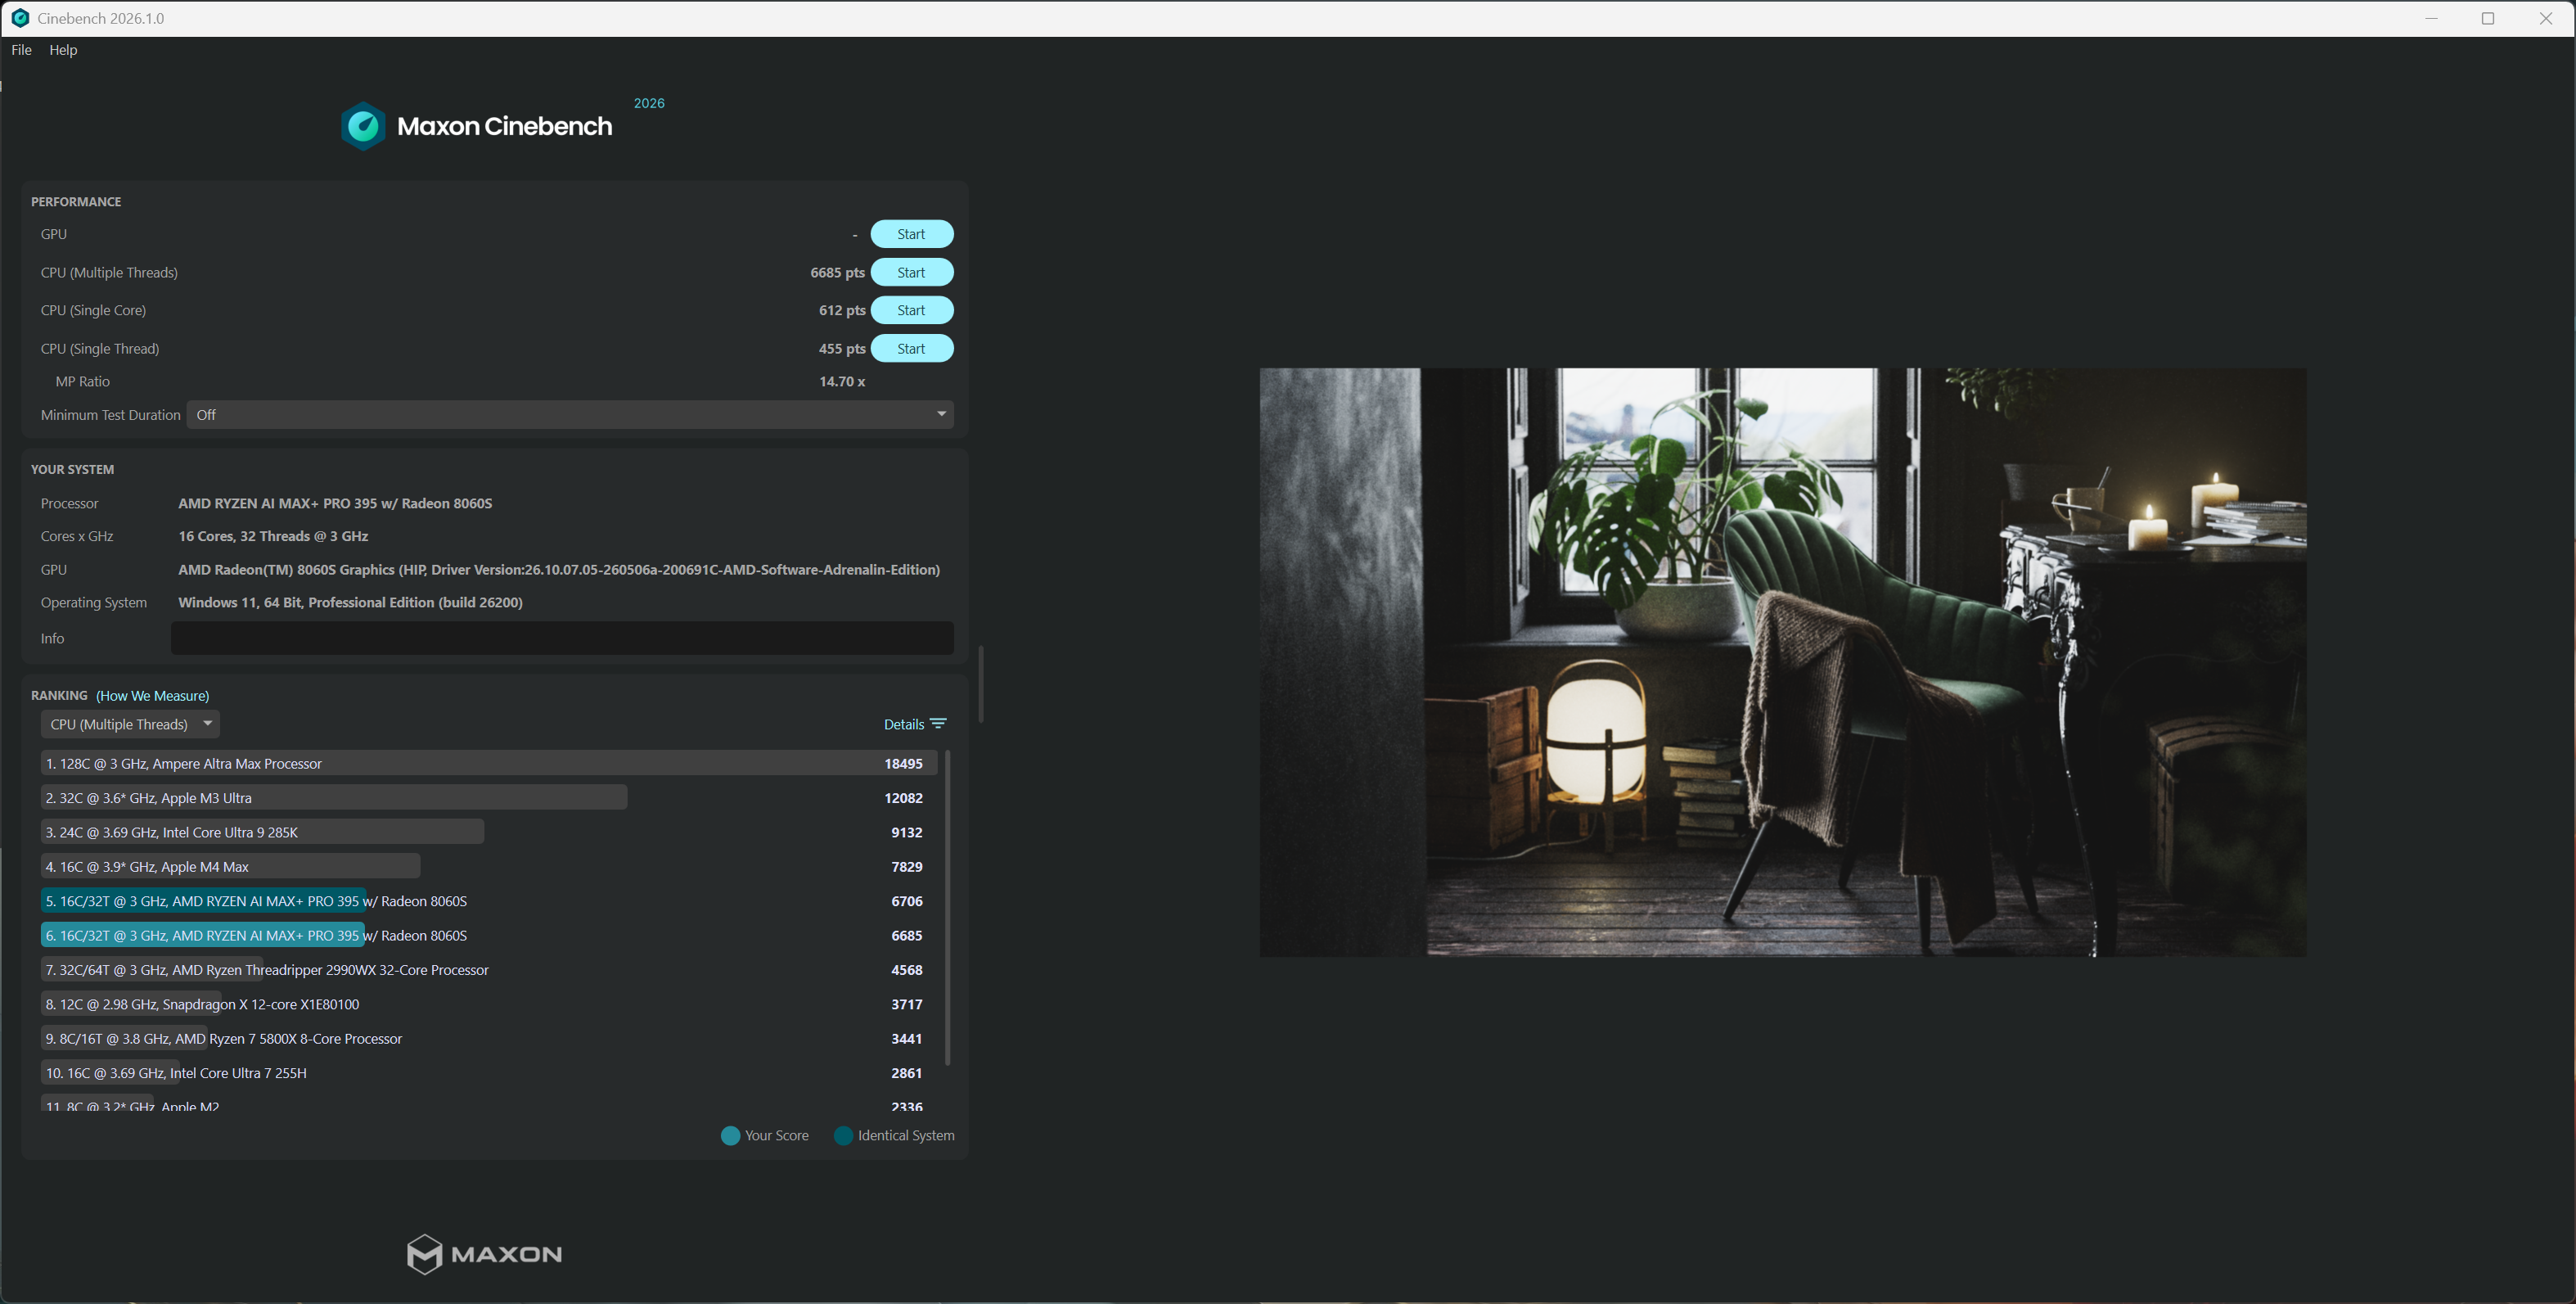This screenshot has height=1304, width=2576.
Task: Click the Your Score legend dot
Action: click(x=730, y=1136)
